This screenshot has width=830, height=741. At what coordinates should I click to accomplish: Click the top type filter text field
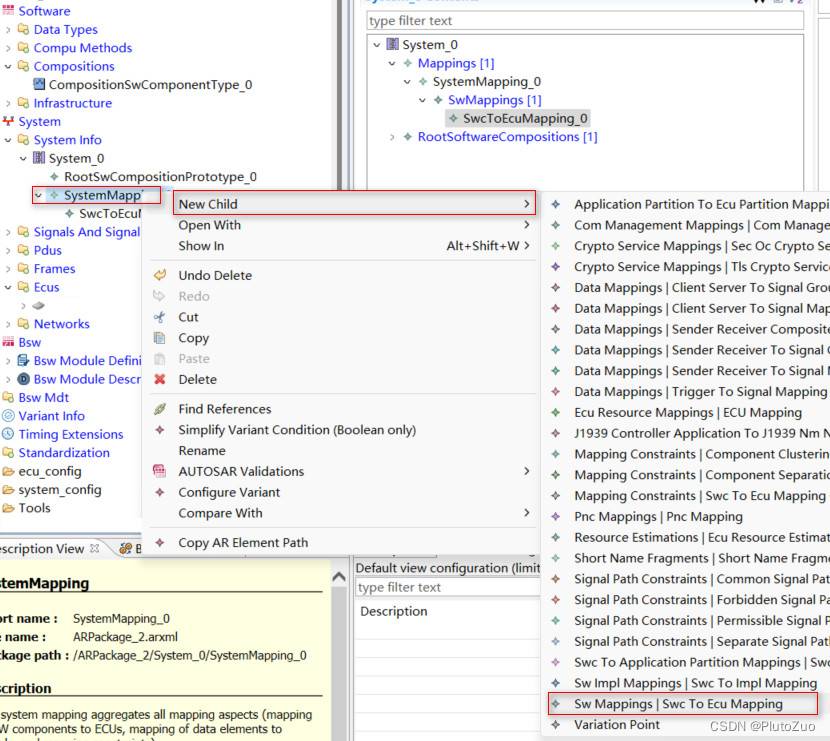585,21
